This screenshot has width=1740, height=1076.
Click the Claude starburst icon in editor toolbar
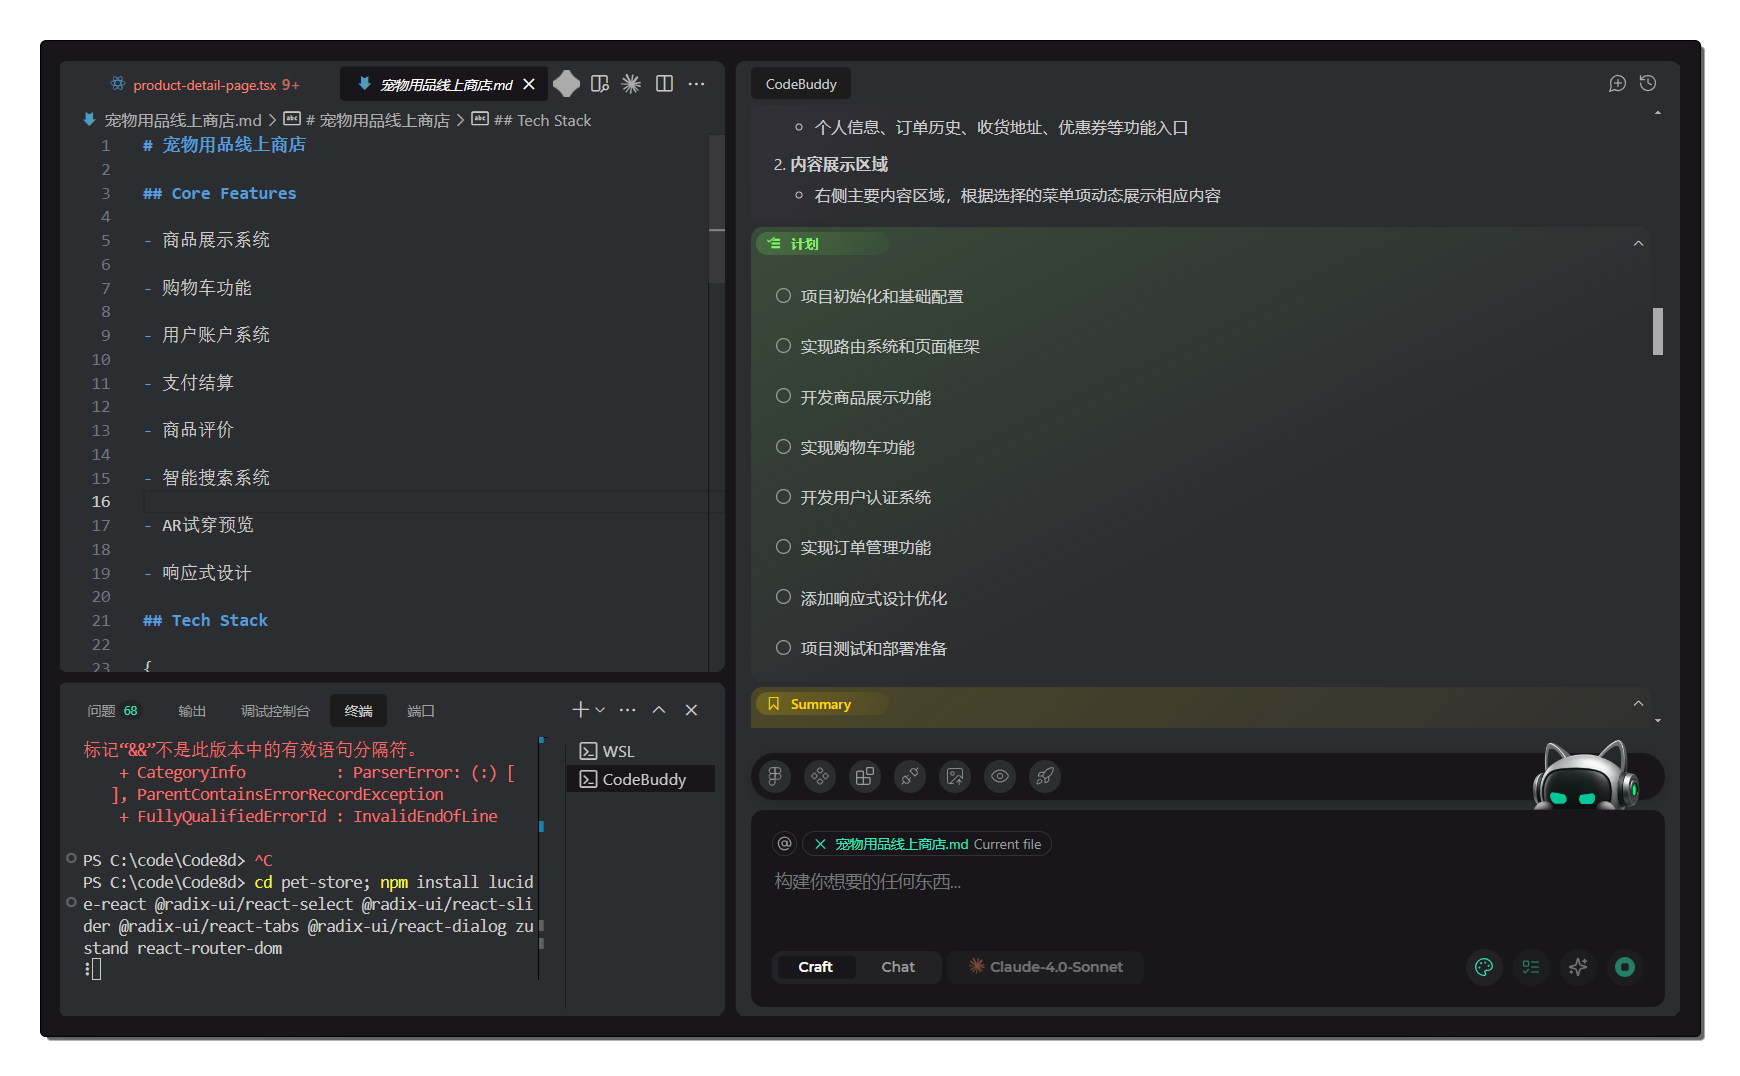click(631, 84)
